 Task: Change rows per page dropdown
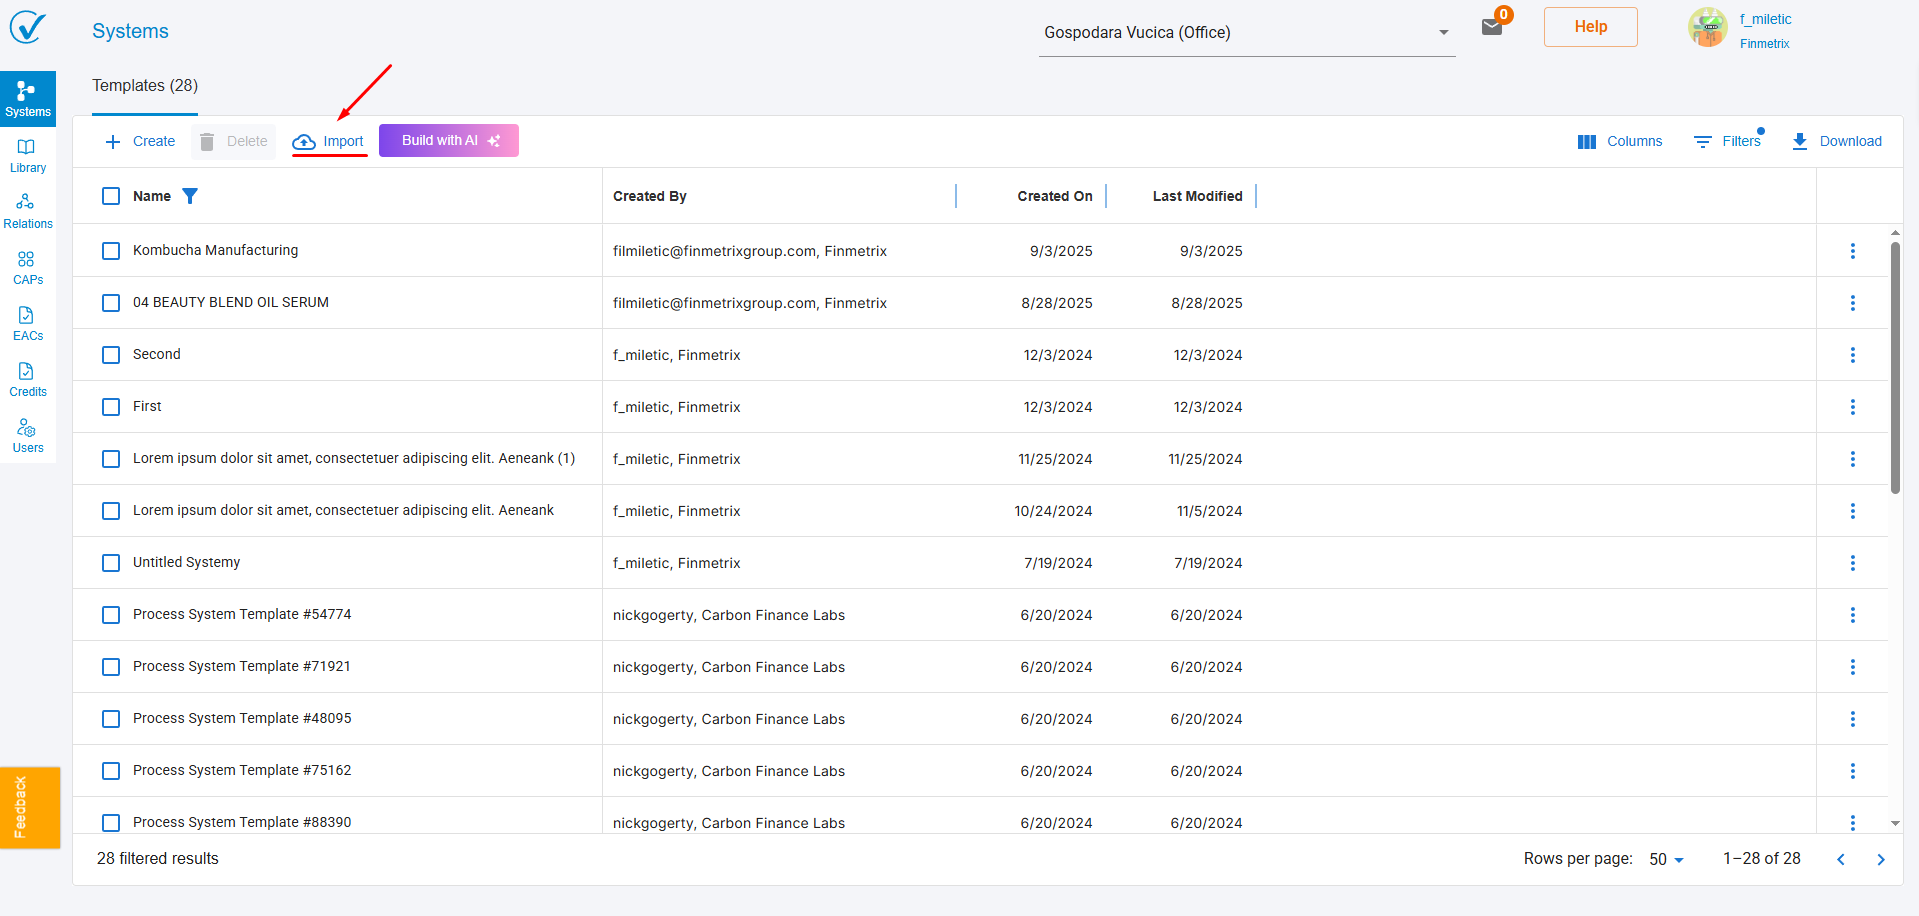pos(1666,859)
